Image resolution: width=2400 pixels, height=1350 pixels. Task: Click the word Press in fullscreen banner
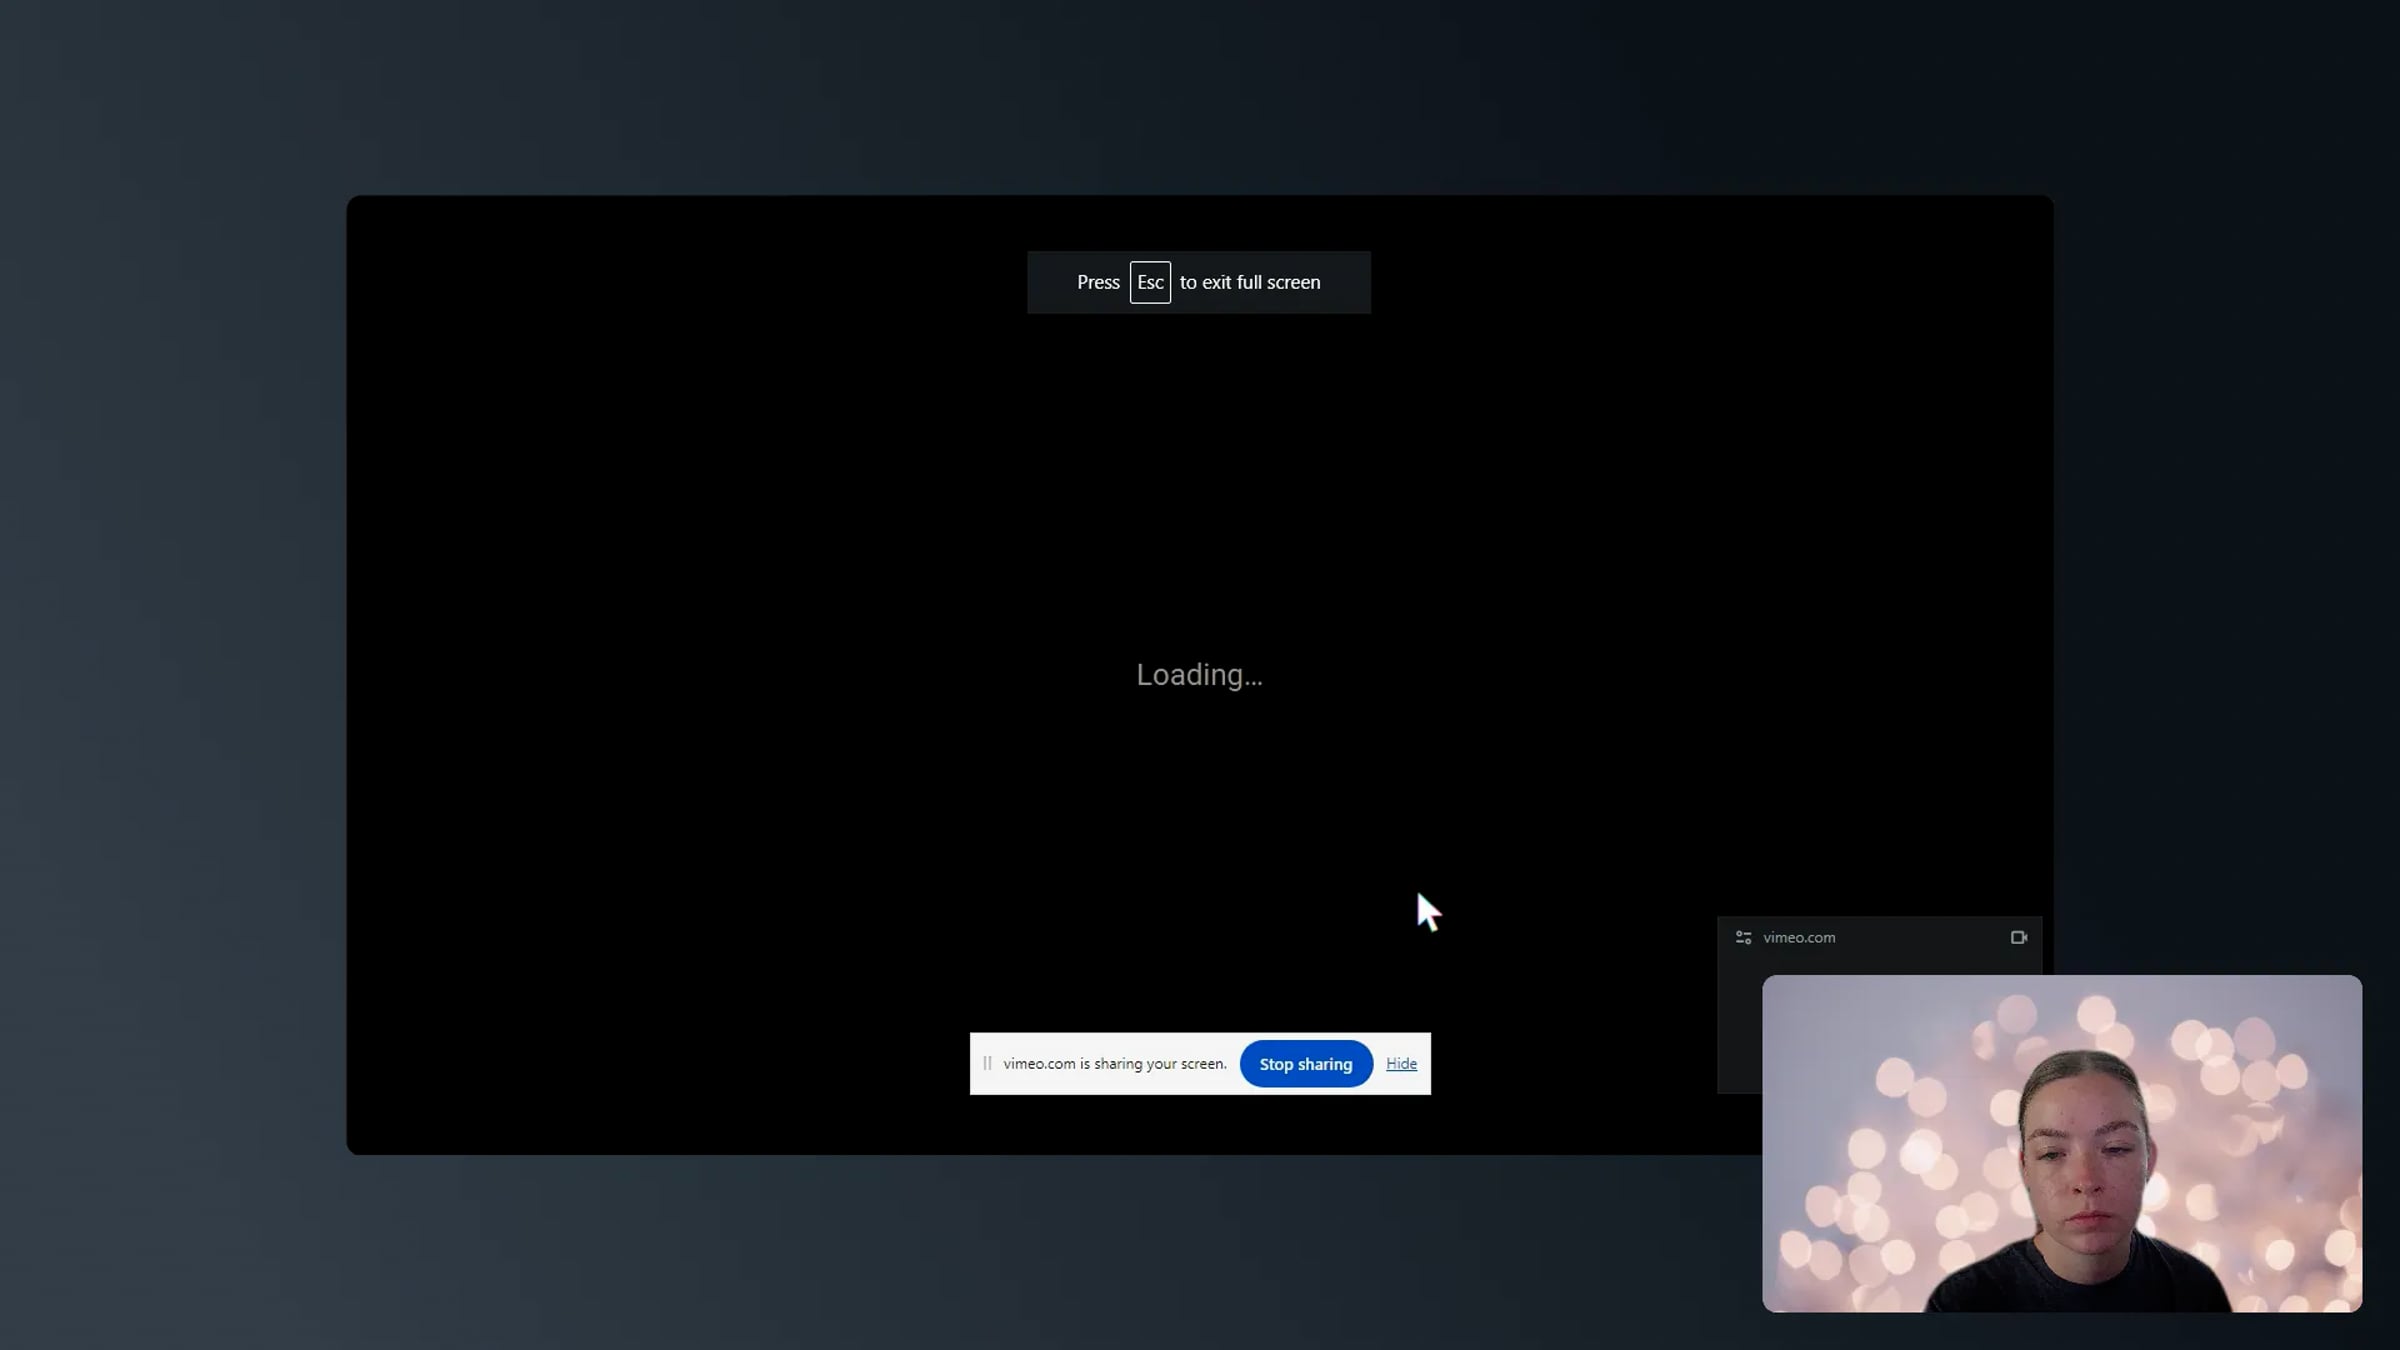click(x=1098, y=282)
